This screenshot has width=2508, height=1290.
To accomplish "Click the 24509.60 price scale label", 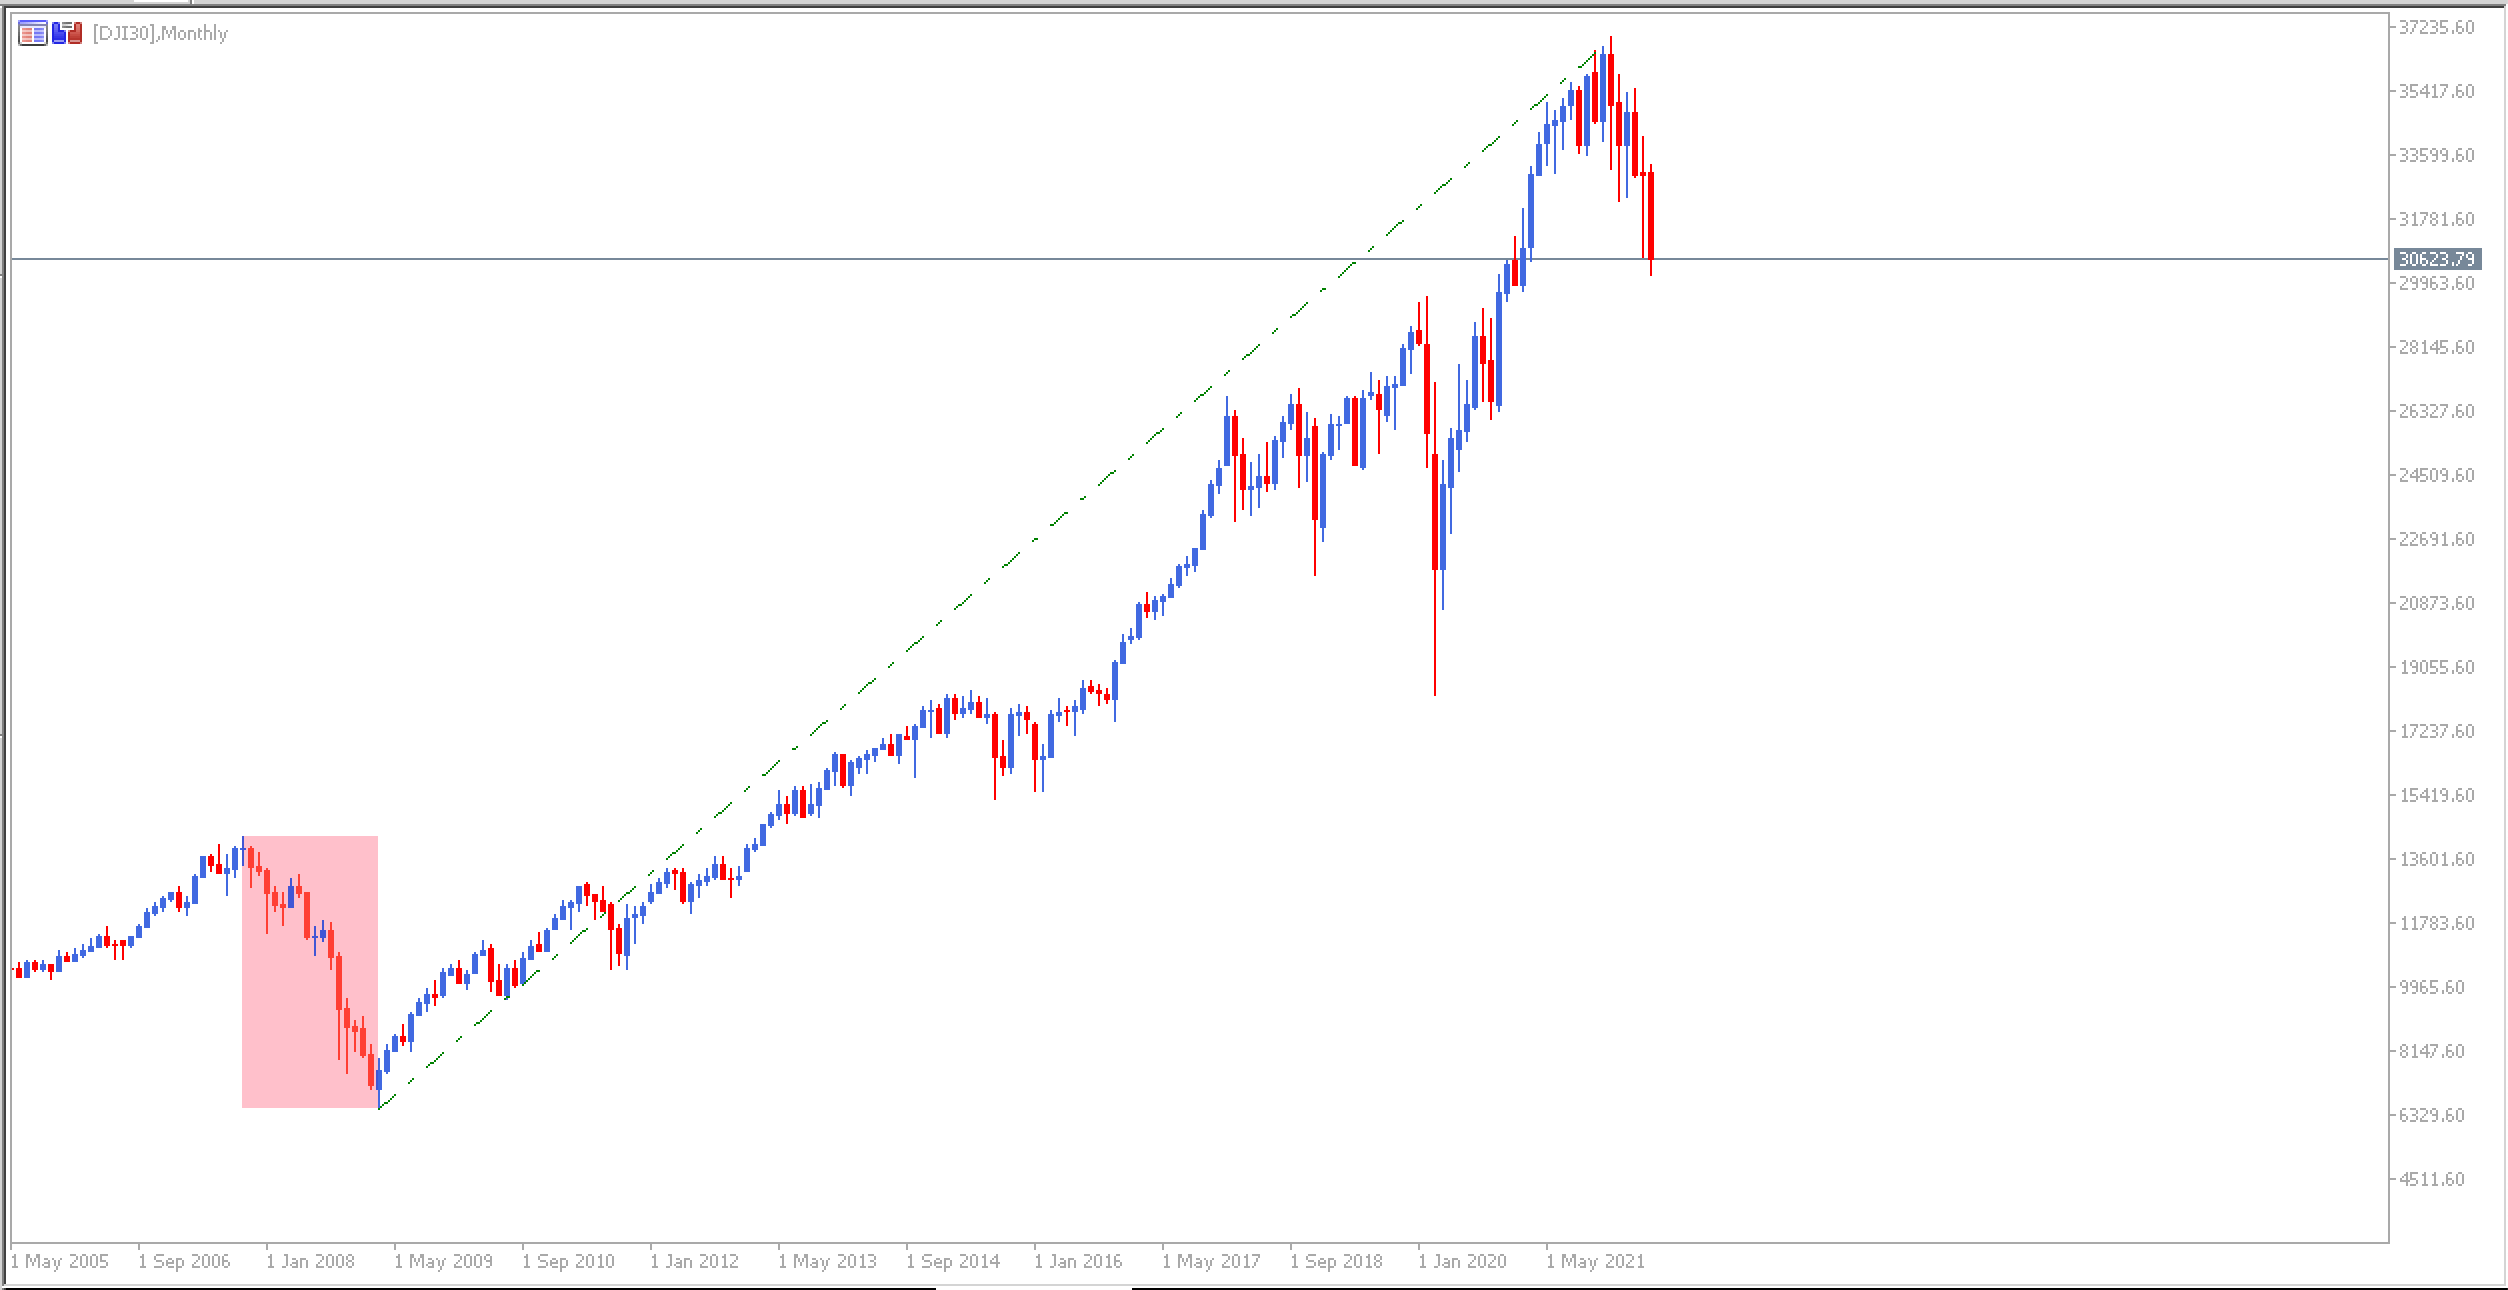I will point(2437,476).
